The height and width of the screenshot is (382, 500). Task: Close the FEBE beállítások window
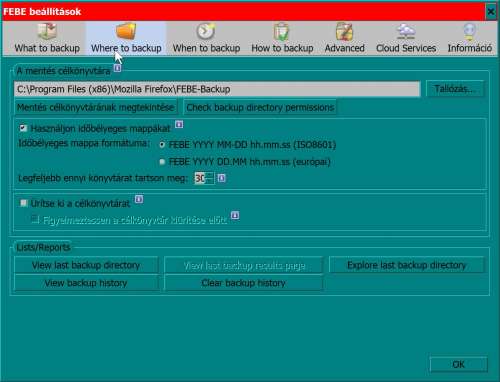click(491, 12)
